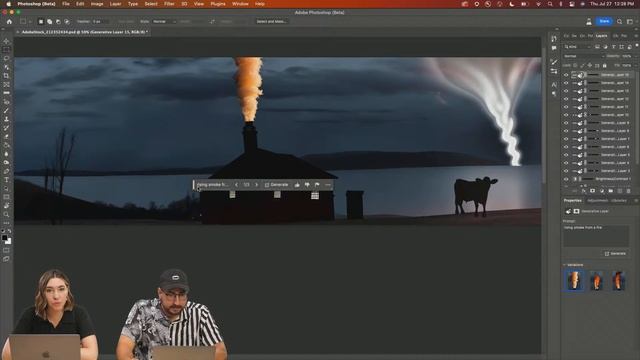Switch to the Libraries panel tab
This screenshot has width=640, height=360.
(x=619, y=200)
